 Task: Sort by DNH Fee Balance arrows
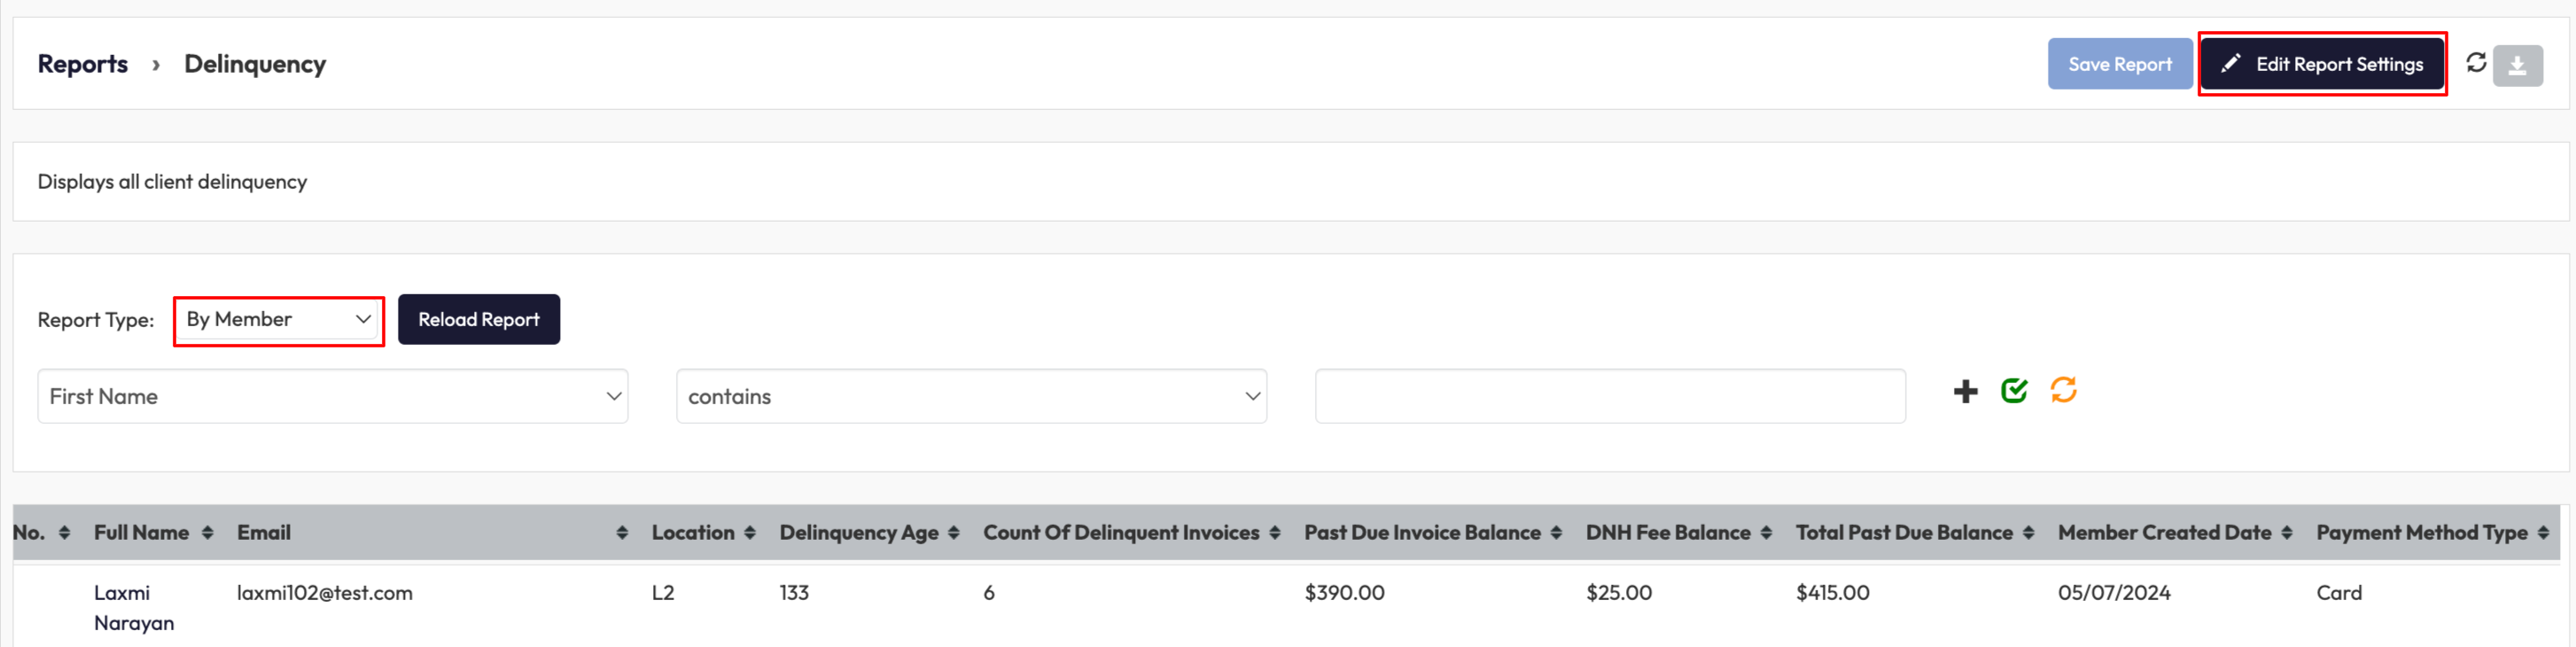tap(1766, 533)
